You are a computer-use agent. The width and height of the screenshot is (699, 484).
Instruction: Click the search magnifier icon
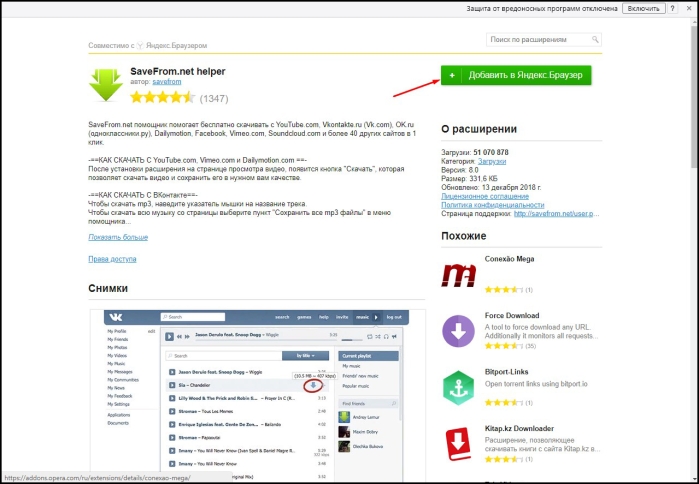tap(595, 40)
